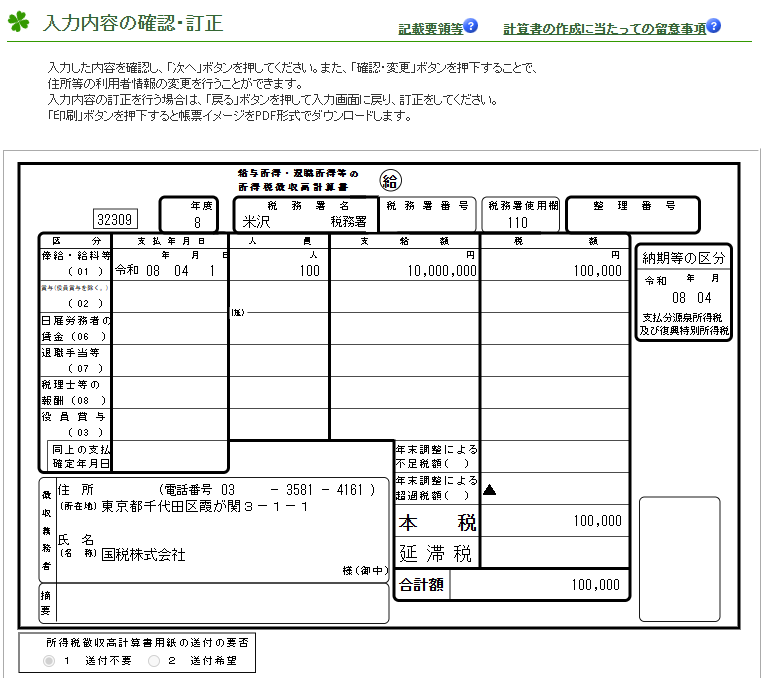Click the 32309 code box
763x678 pixels.
(x=115, y=220)
